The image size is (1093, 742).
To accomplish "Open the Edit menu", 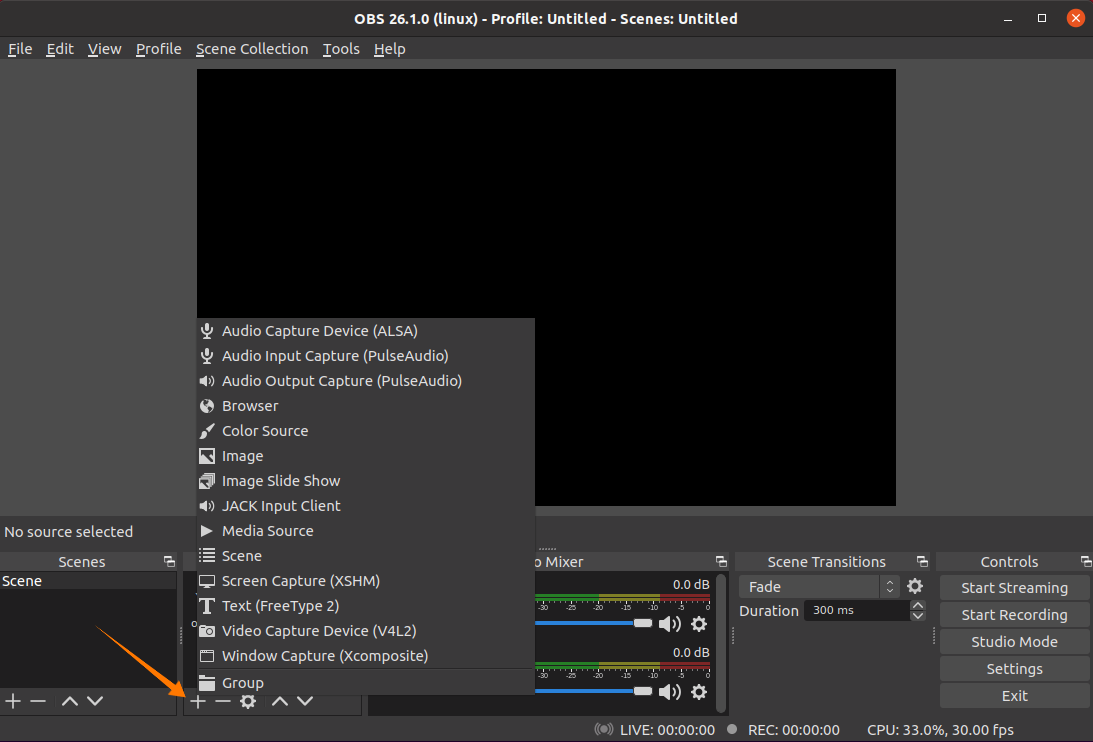I will (x=60, y=49).
